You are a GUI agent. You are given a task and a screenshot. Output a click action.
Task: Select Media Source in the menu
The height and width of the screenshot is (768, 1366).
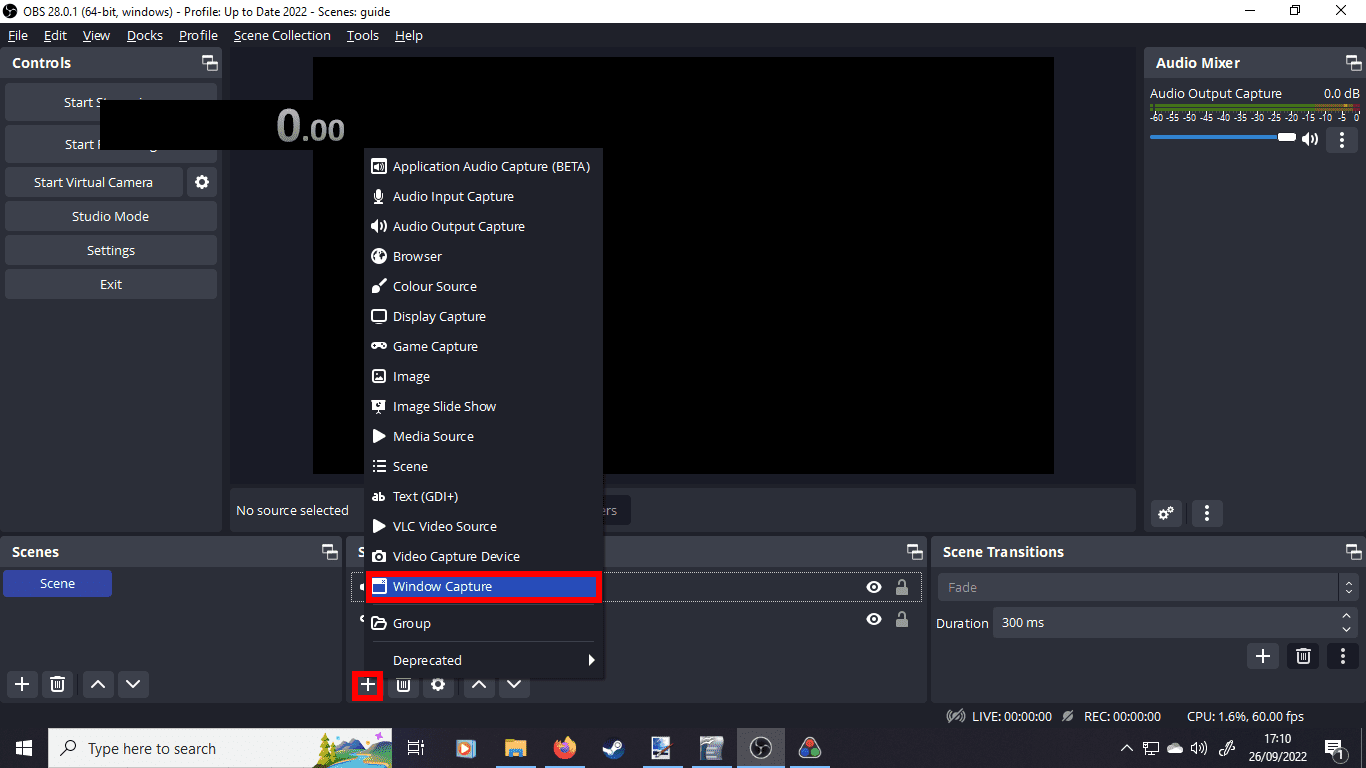pos(484,437)
